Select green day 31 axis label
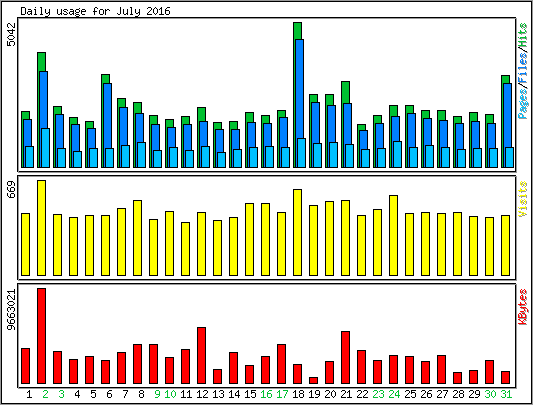The image size is (533, 405). tap(506, 394)
